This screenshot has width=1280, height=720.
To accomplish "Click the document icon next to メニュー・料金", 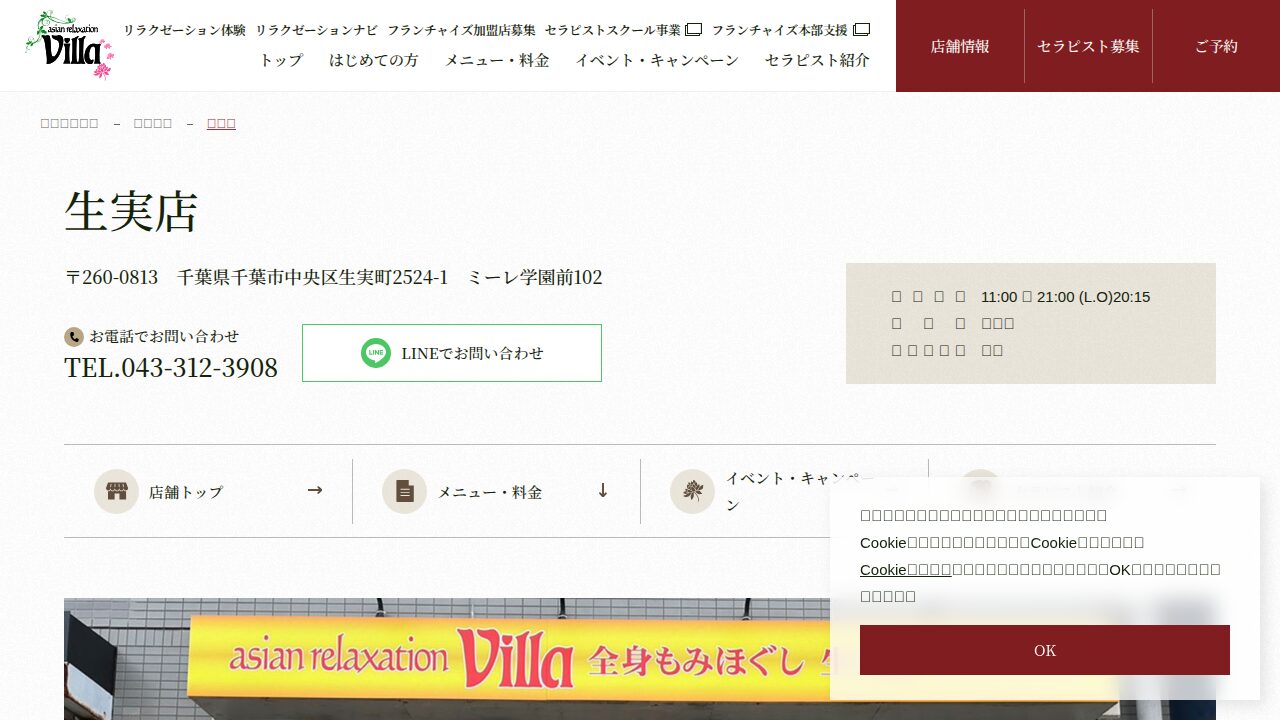I will pos(404,491).
